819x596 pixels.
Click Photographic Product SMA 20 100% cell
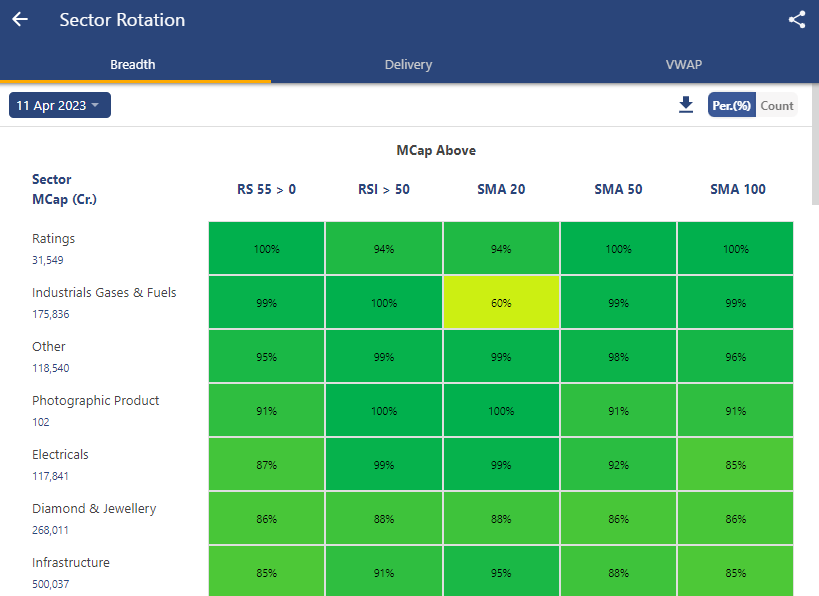[501, 411]
